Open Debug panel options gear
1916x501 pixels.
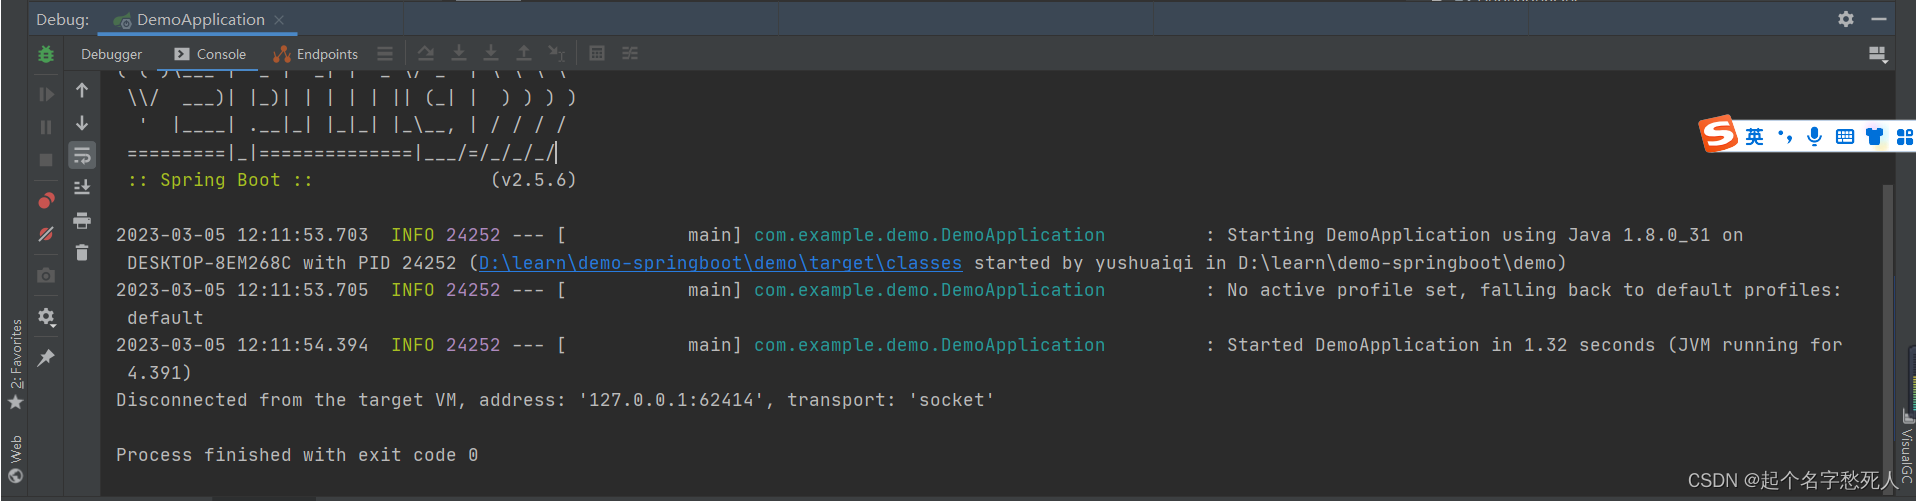tap(1846, 19)
